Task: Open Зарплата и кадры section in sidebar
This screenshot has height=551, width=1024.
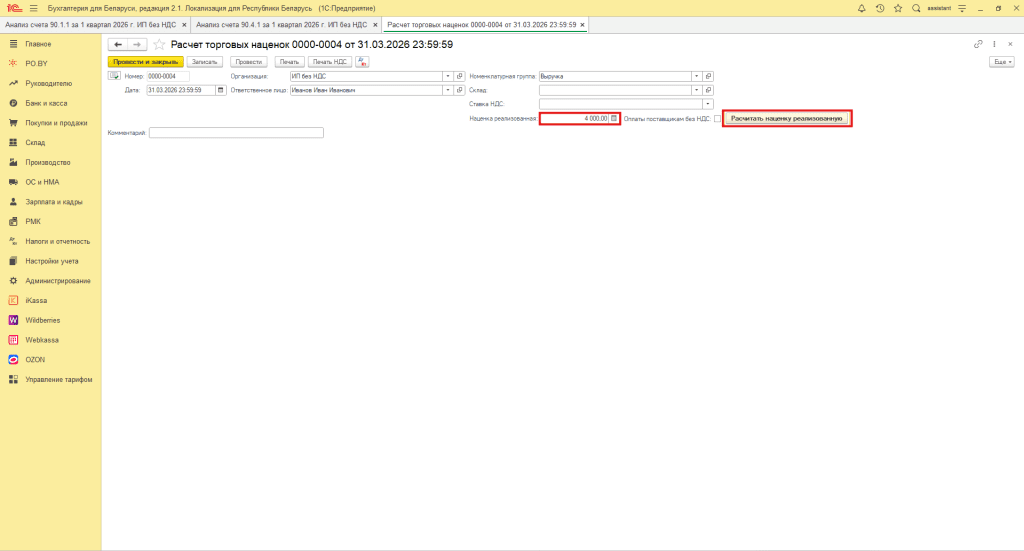Action: pyautogui.click(x=53, y=201)
